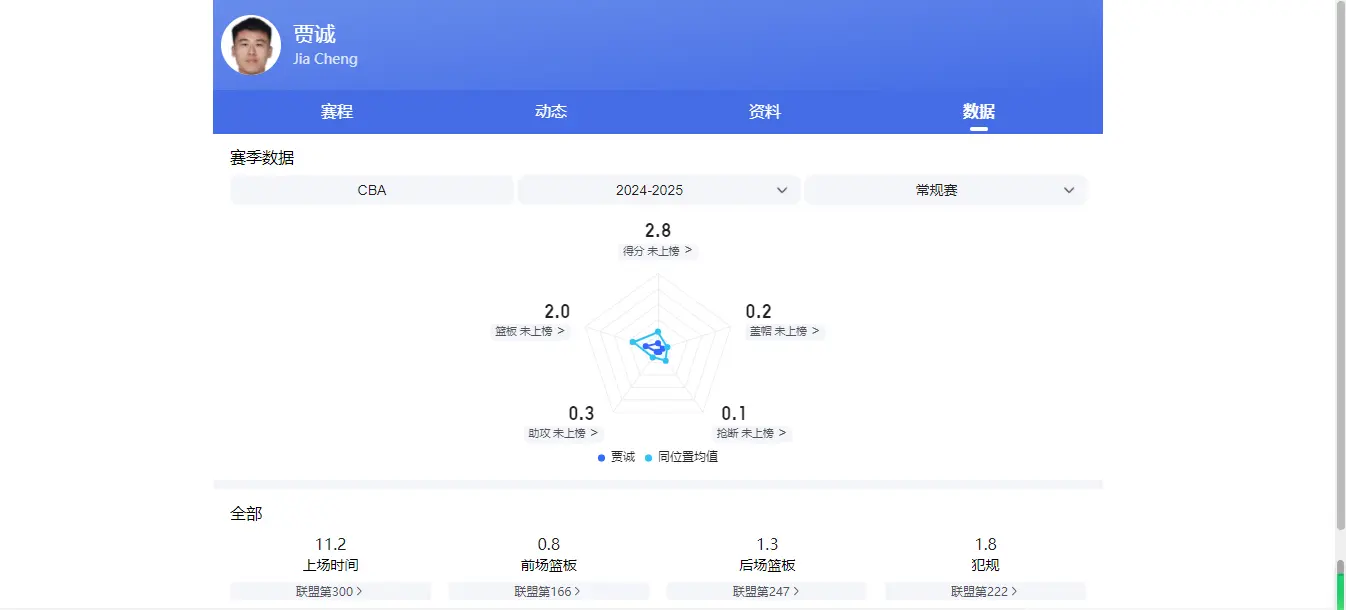This screenshot has height=610, width=1346.
Task: Open 前场篮板 联盟第166 ranking
Action: pos(550,591)
